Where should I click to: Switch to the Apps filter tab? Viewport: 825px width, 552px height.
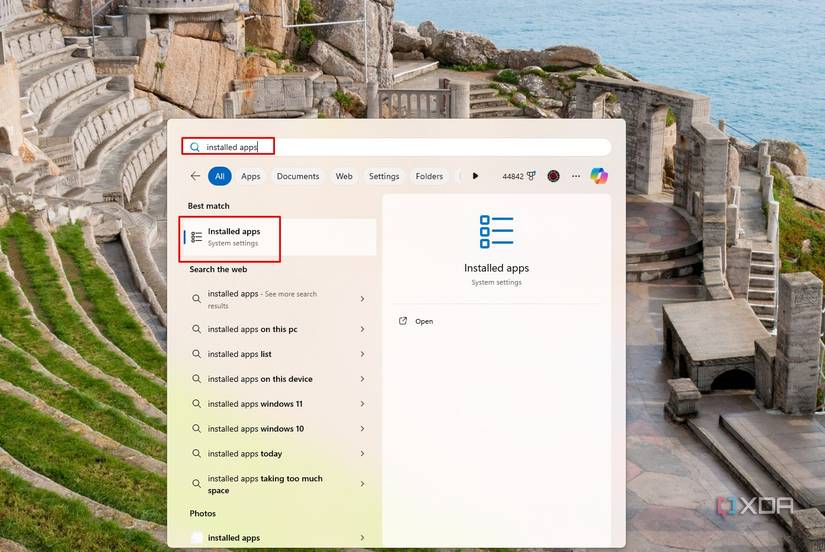(250, 176)
